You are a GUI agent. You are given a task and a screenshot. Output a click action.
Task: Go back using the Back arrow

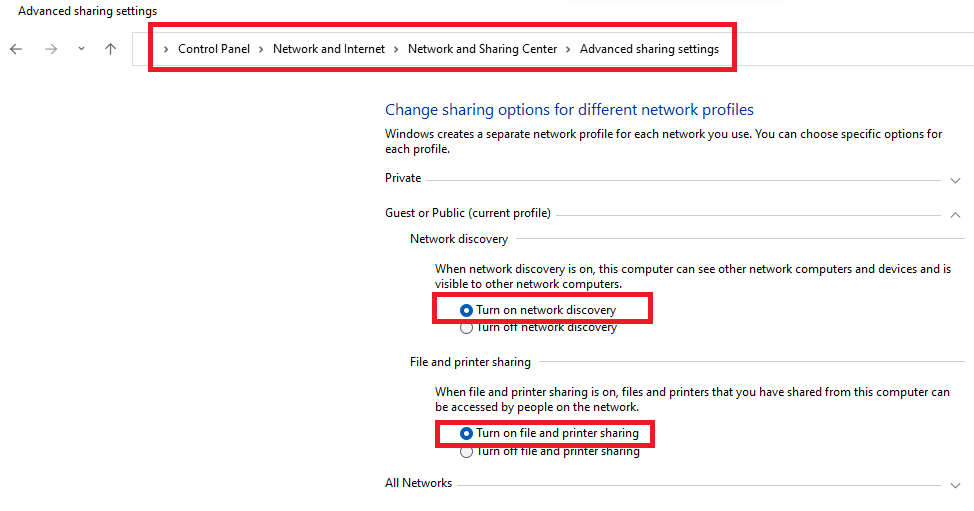(x=16, y=49)
